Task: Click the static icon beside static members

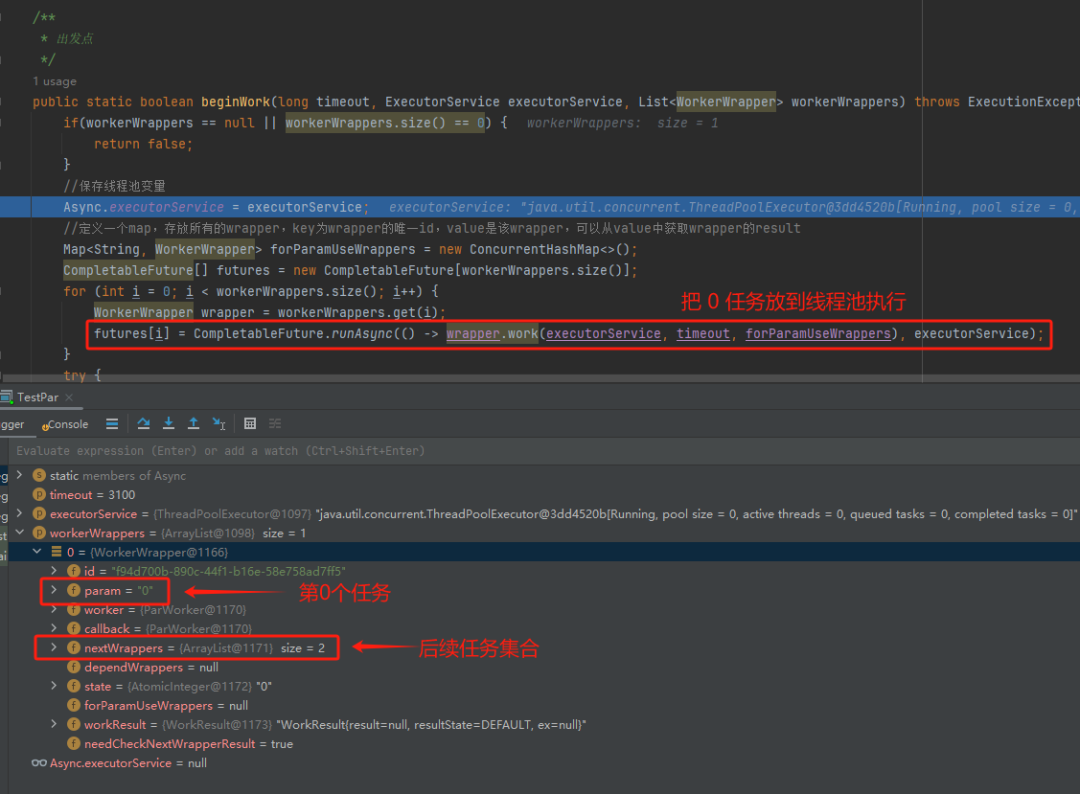Action: pos(39,475)
